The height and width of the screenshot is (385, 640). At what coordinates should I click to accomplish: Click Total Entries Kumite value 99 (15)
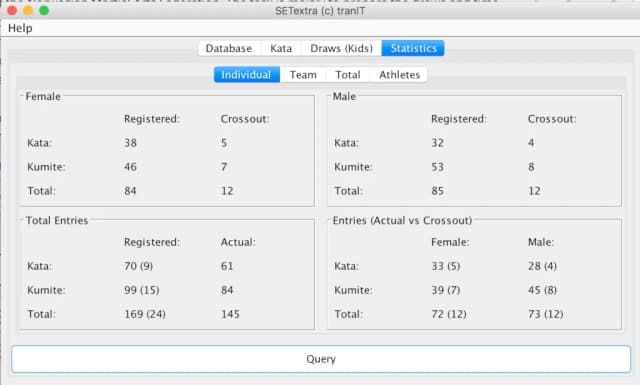pyautogui.click(x=142, y=290)
